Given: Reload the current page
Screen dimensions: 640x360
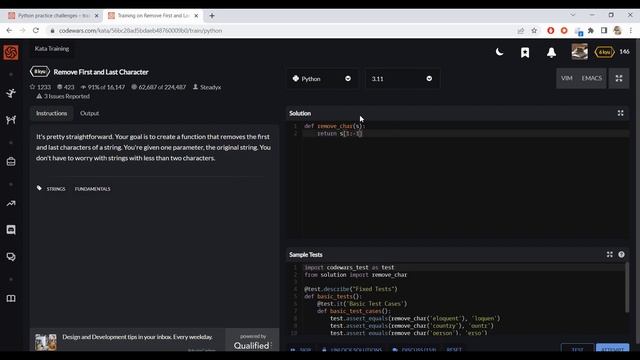Looking at the screenshot, I should (36, 30).
